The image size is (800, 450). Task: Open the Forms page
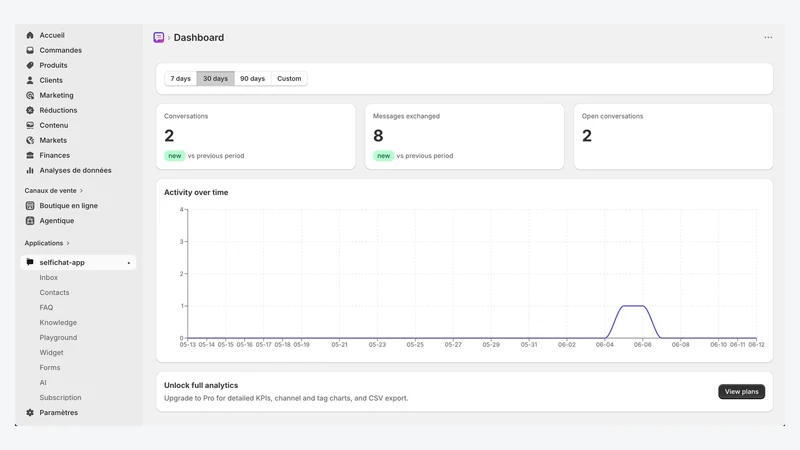pyautogui.click(x=50, y=367)
